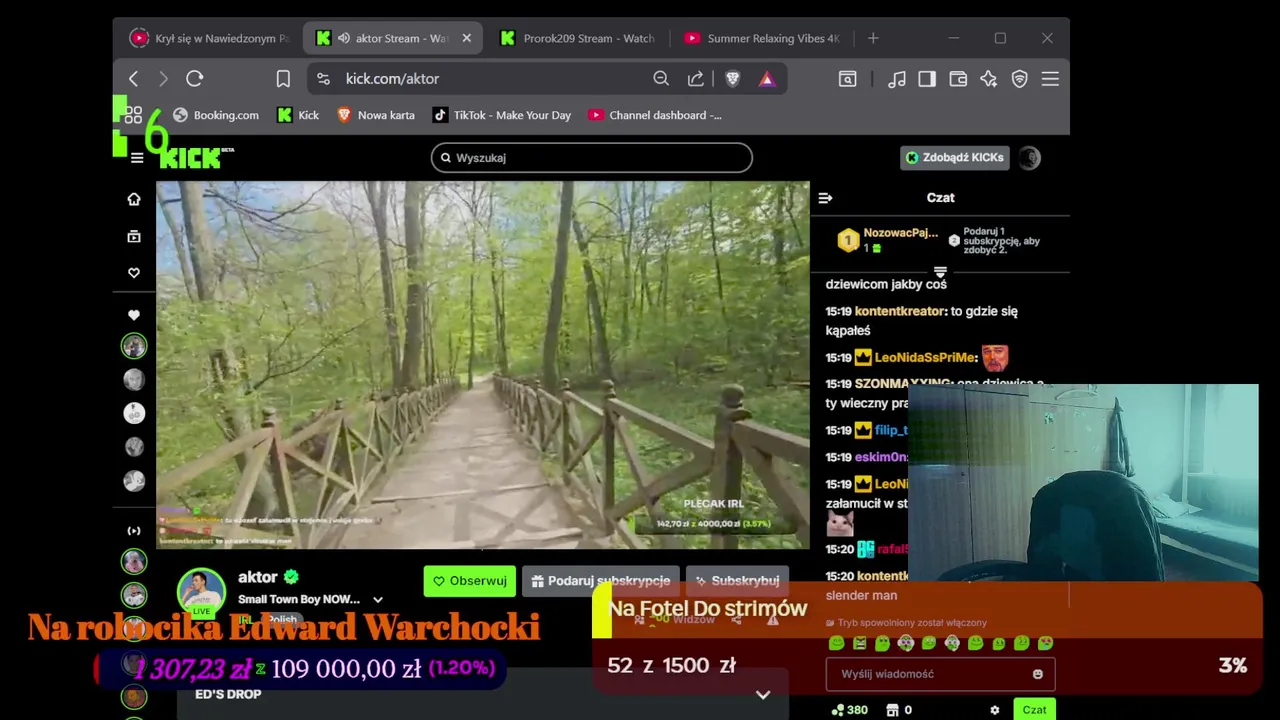The height and width of the screenshot is (720, 1280).
Task: Bookmark this page with the bookmark icon
Action: (x=283, y=79)
